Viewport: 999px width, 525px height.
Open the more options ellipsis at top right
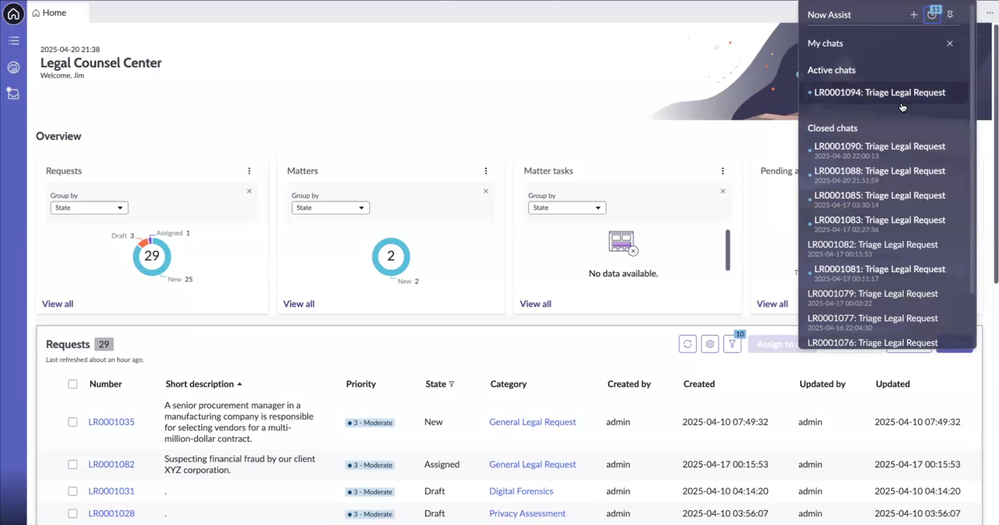989,13
